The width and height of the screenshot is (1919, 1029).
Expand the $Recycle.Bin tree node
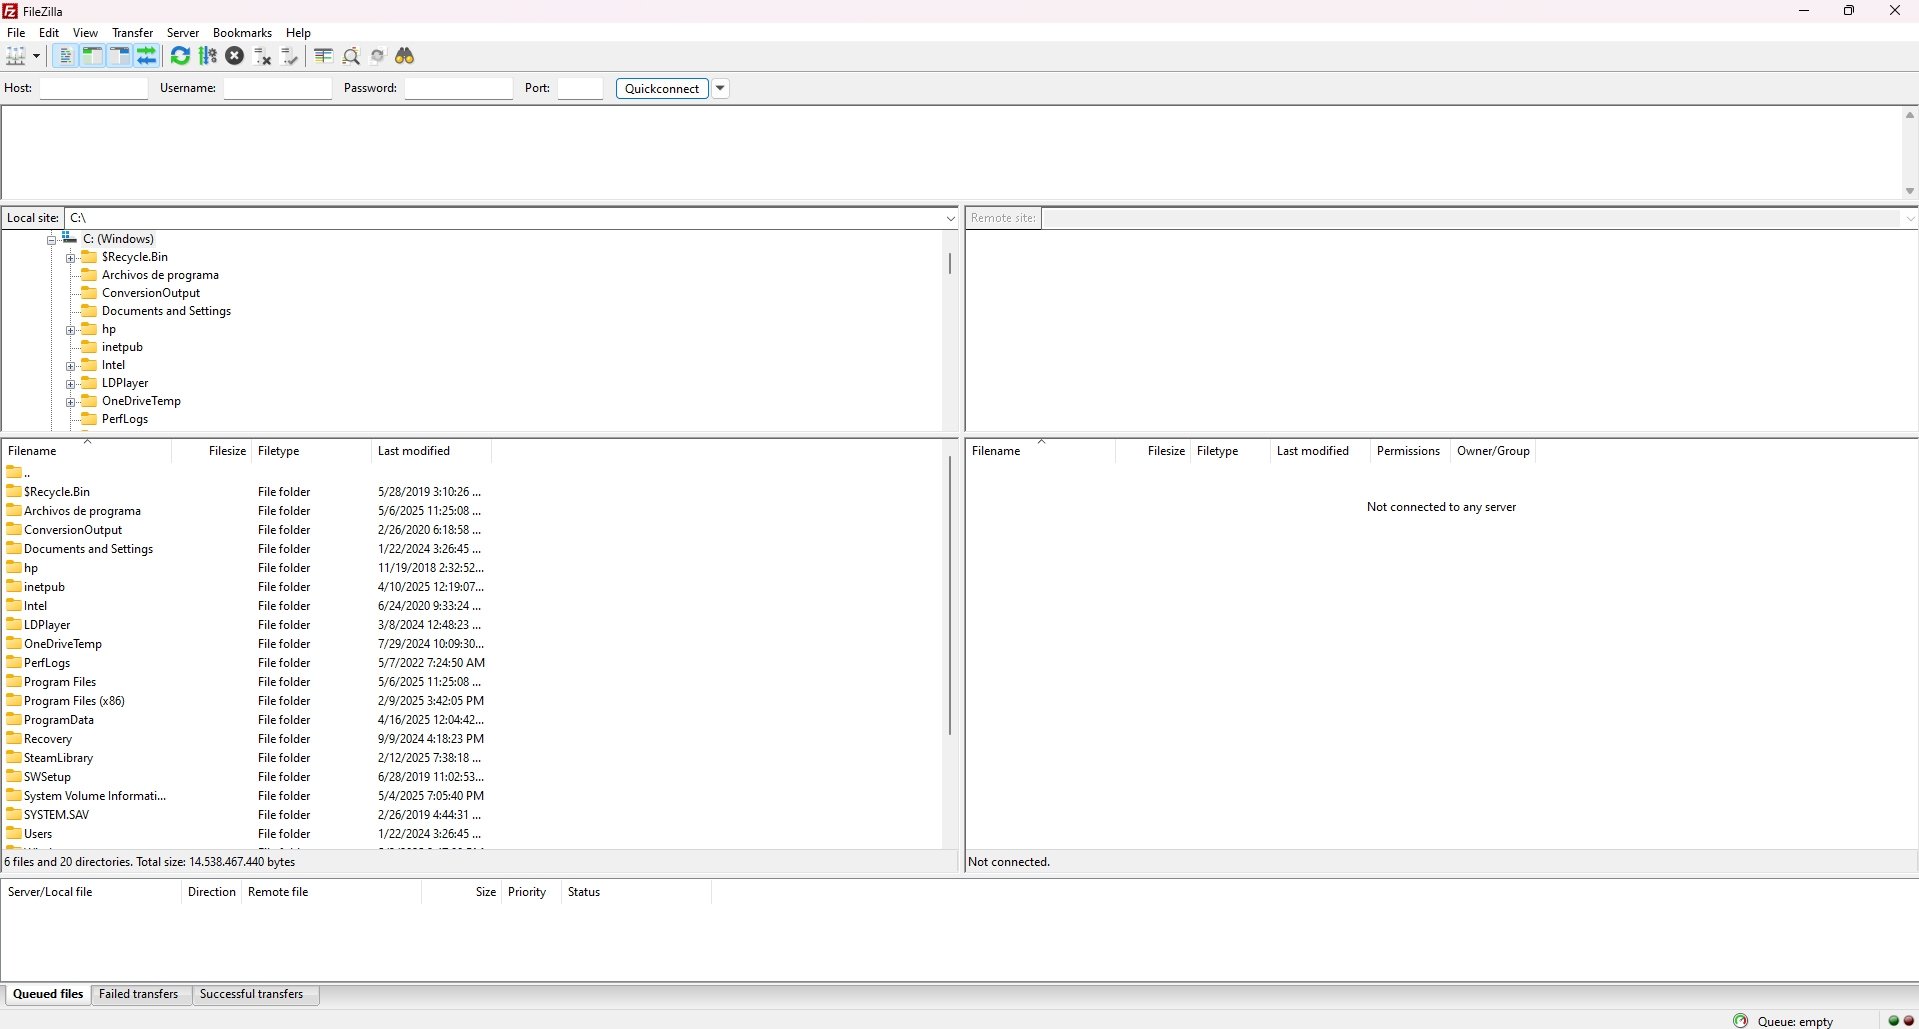pos(71,258)
